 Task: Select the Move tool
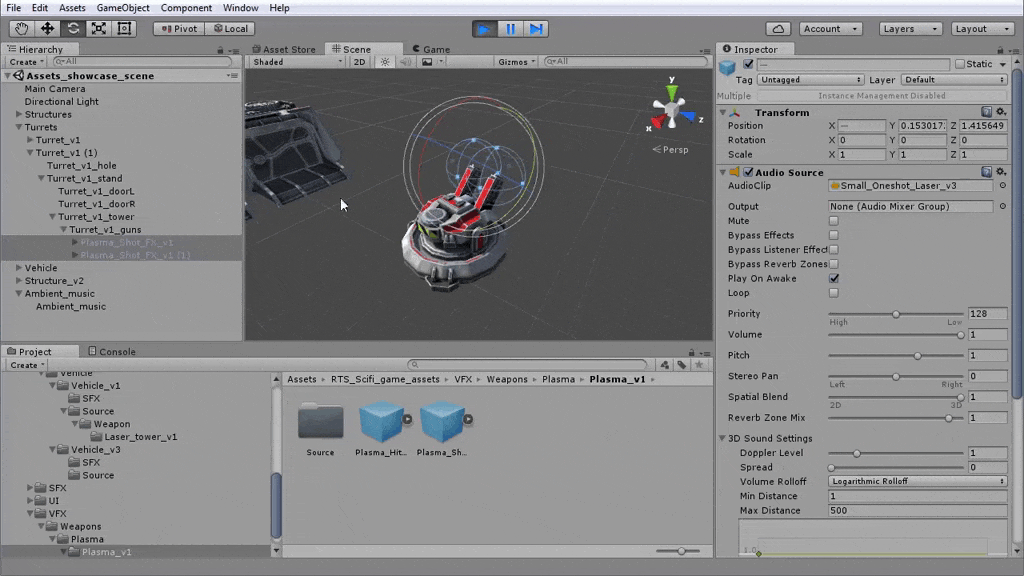47,29
